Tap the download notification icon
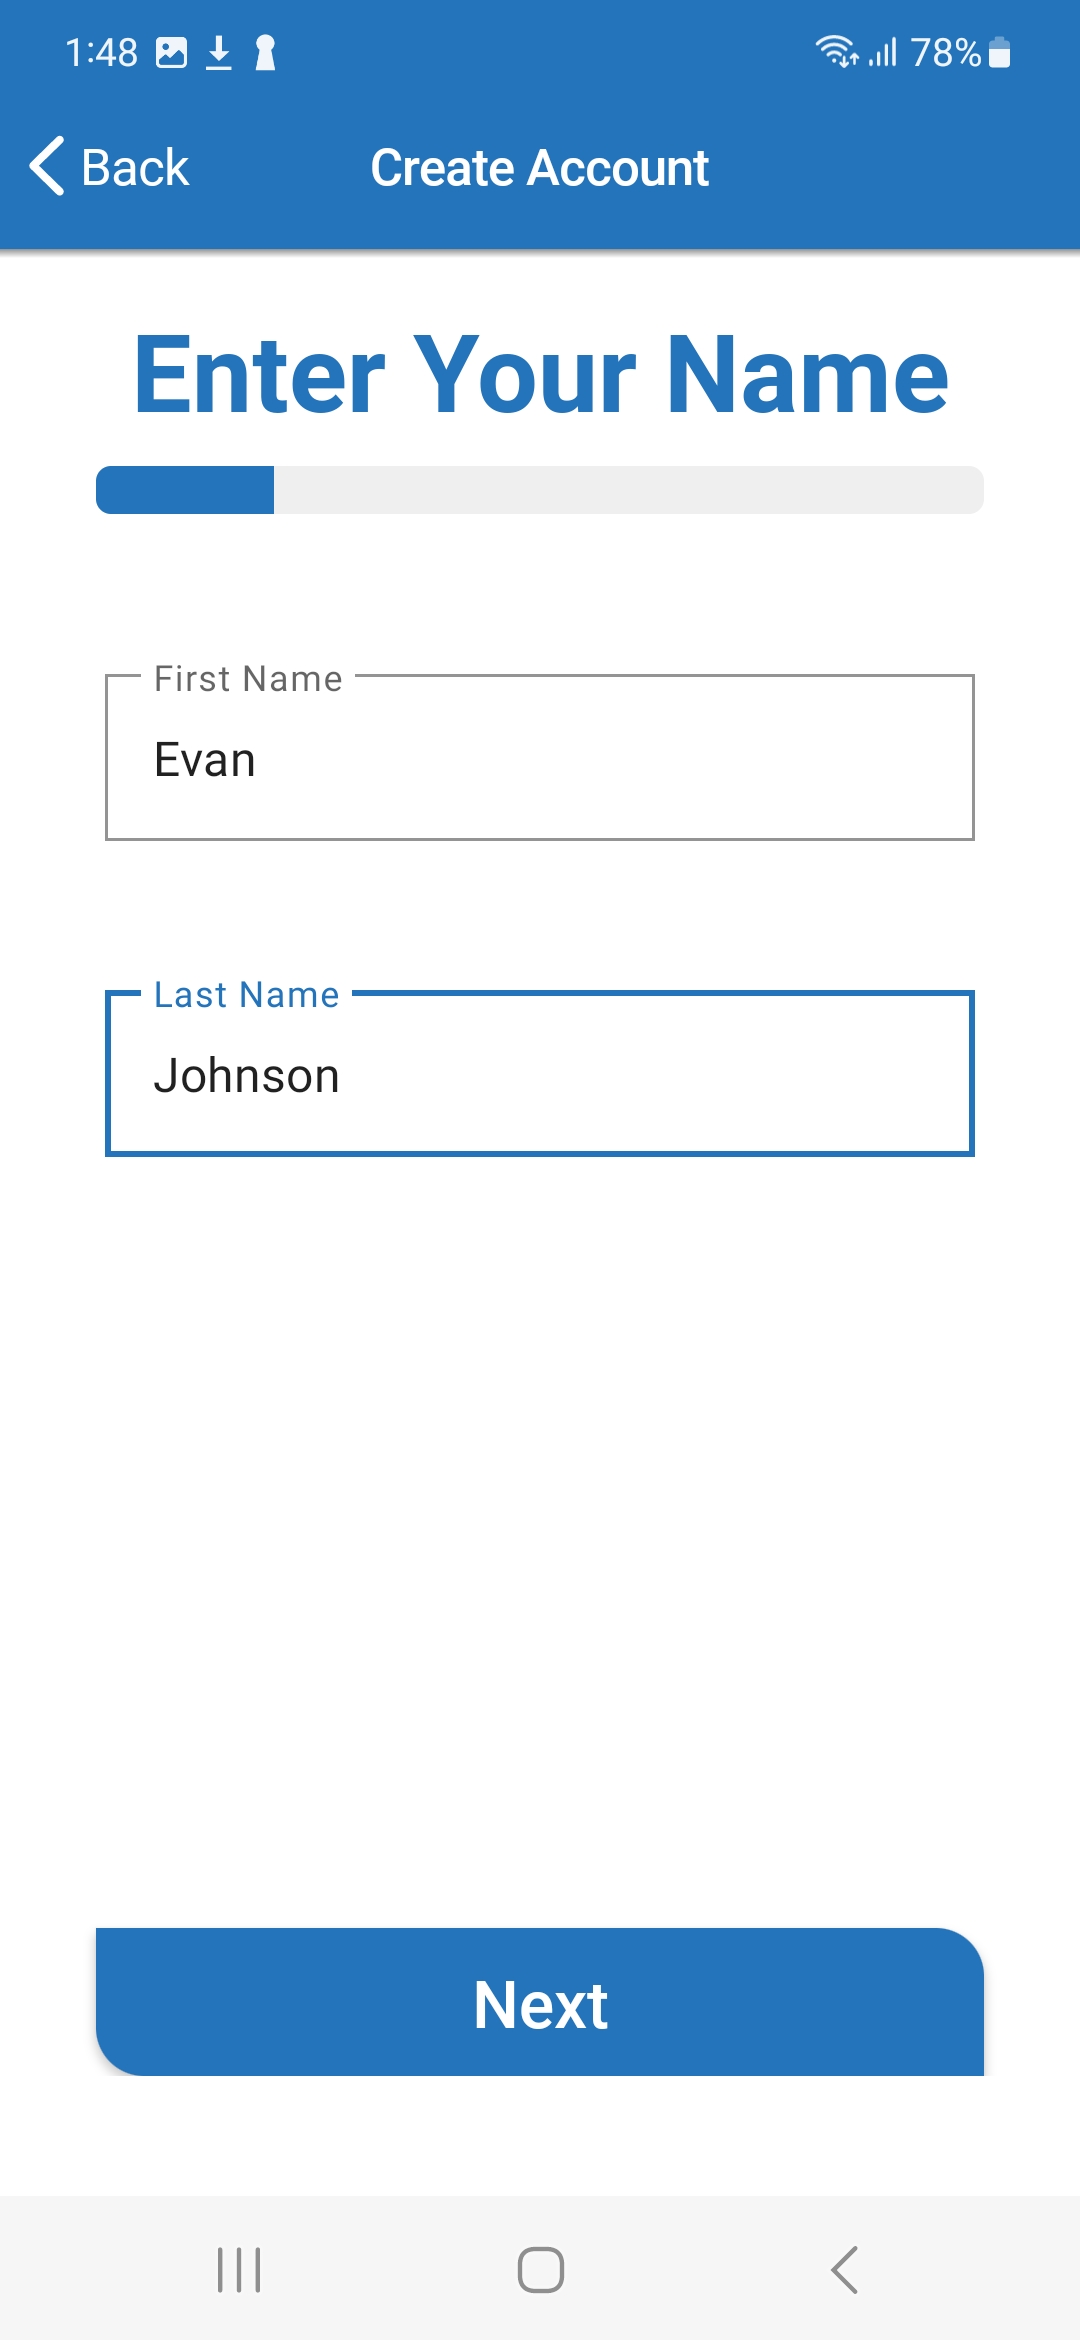 tap(219, 52)
